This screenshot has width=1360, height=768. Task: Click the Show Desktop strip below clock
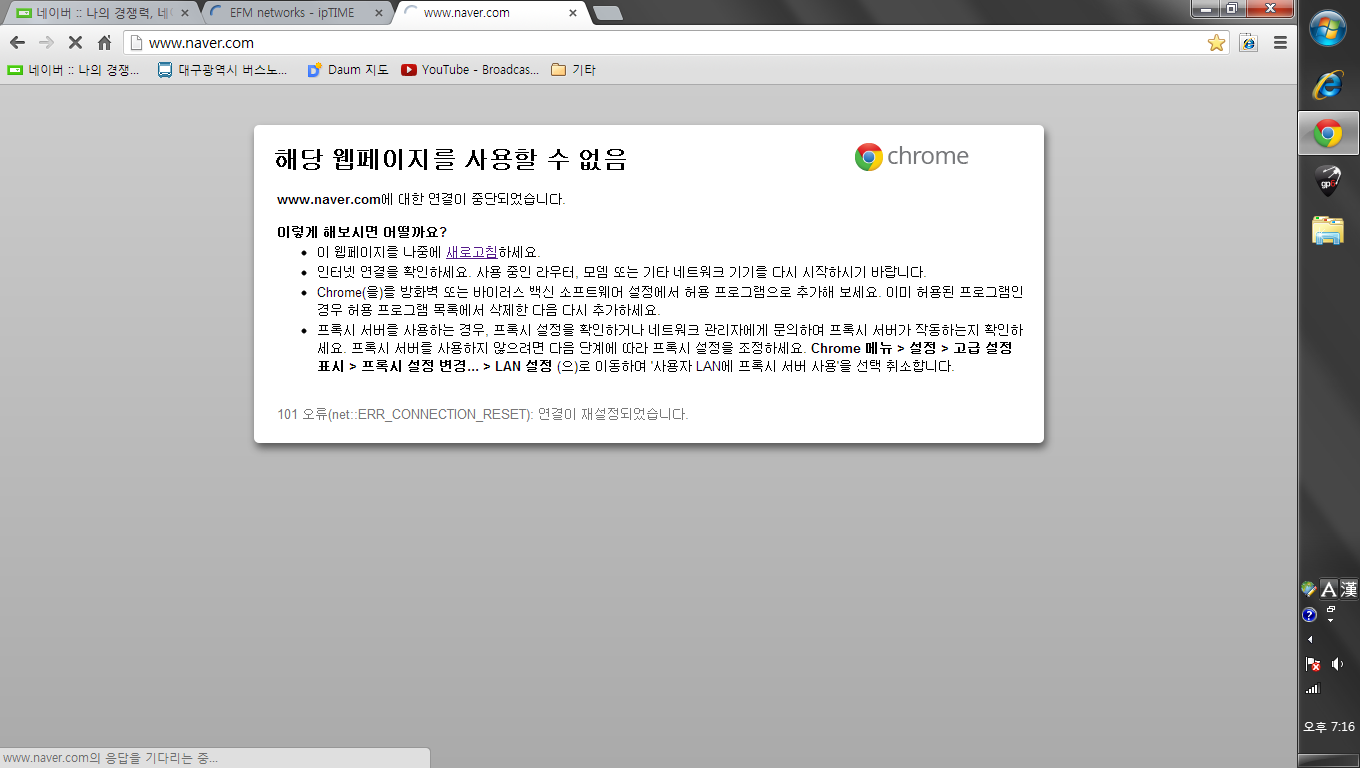tap(1328, 761)
